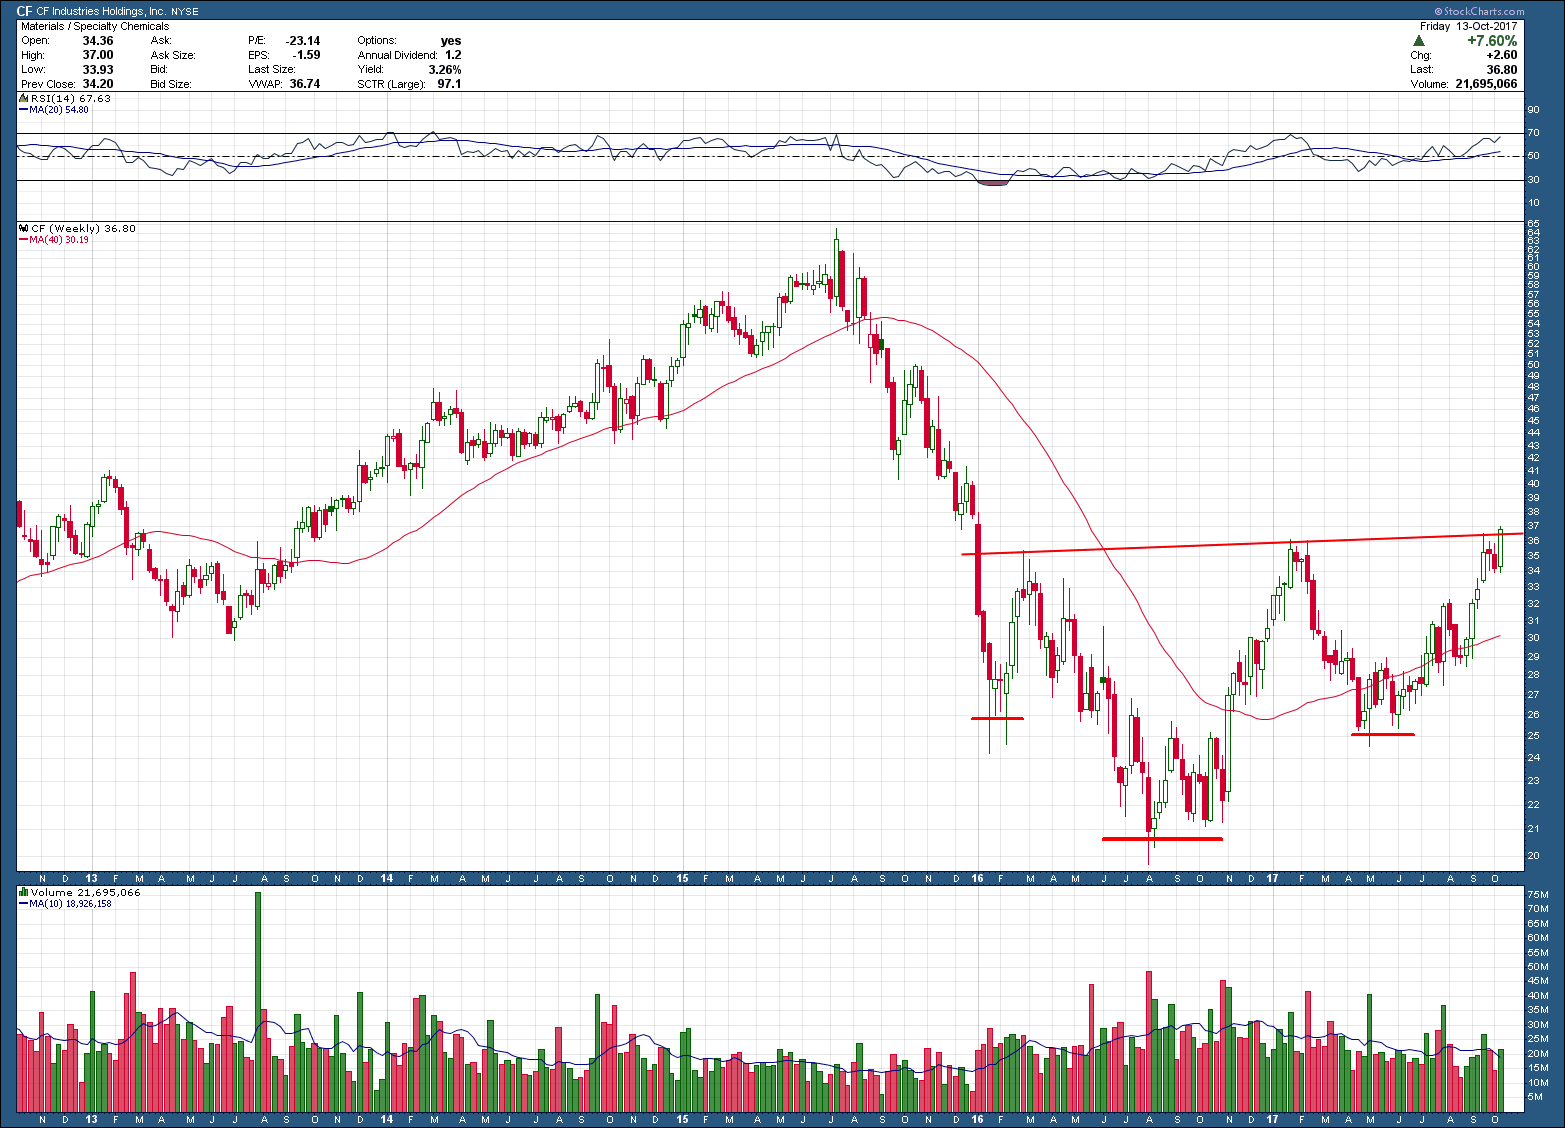1565x1128 pixels.
Task: Select the CF Industries Holdings, Inc. name
Action: click(x=100, y=12)
